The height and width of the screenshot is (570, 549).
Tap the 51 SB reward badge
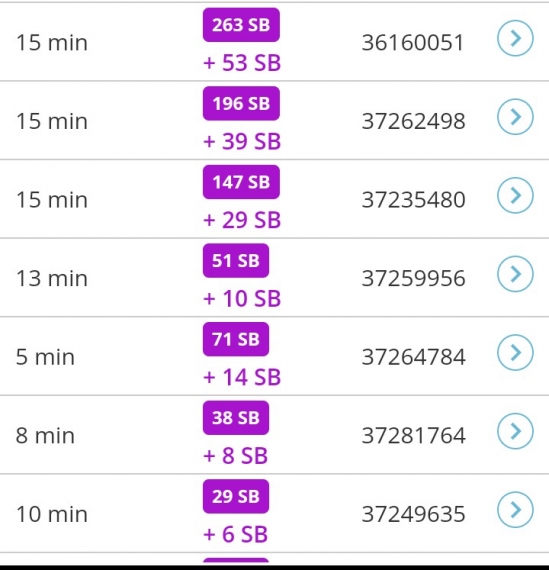click(x=236, y=261)
